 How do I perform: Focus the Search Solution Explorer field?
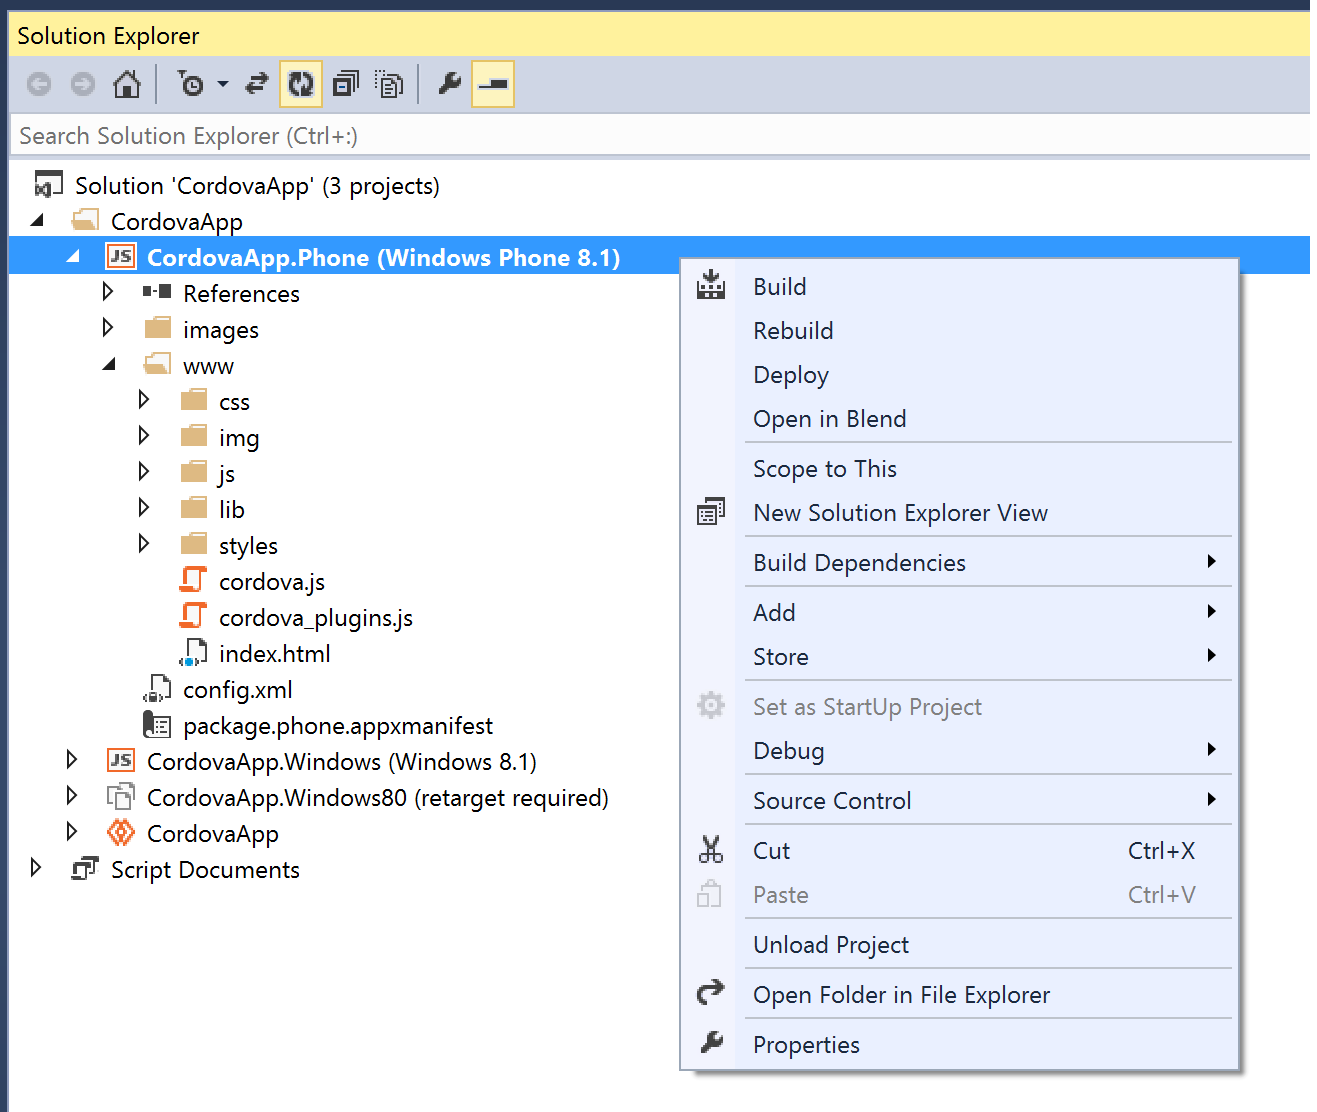[659, 136]
